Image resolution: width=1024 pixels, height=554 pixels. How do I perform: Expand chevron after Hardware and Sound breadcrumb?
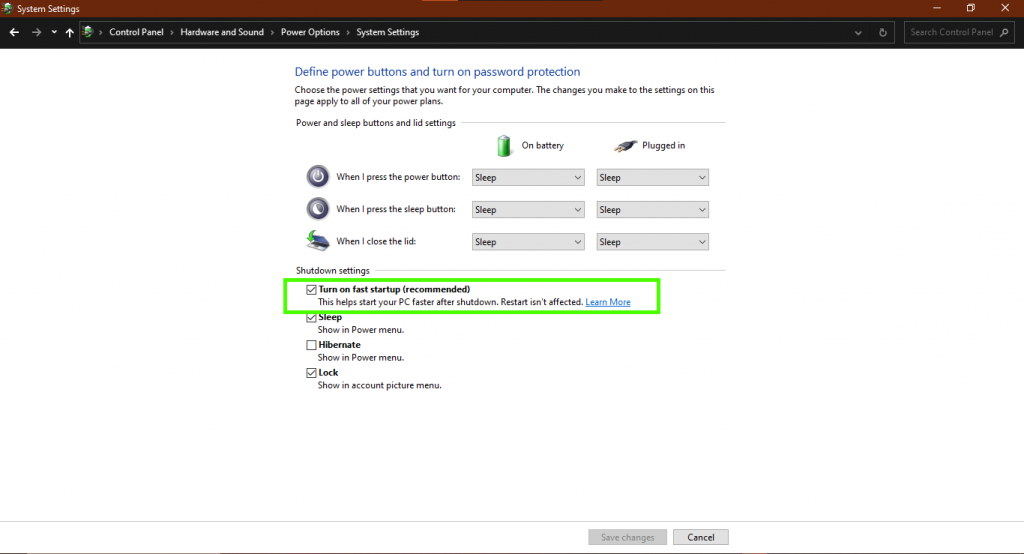272,32
